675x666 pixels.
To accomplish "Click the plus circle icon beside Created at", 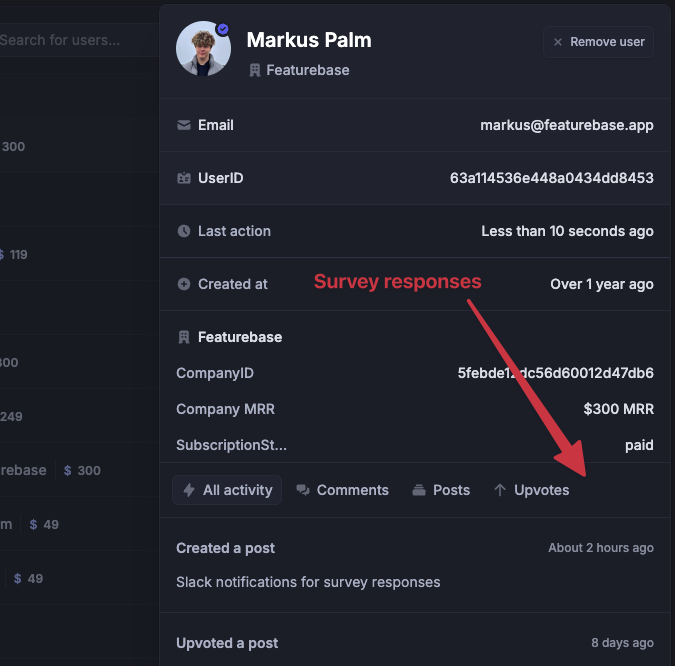I will point(184,284).
